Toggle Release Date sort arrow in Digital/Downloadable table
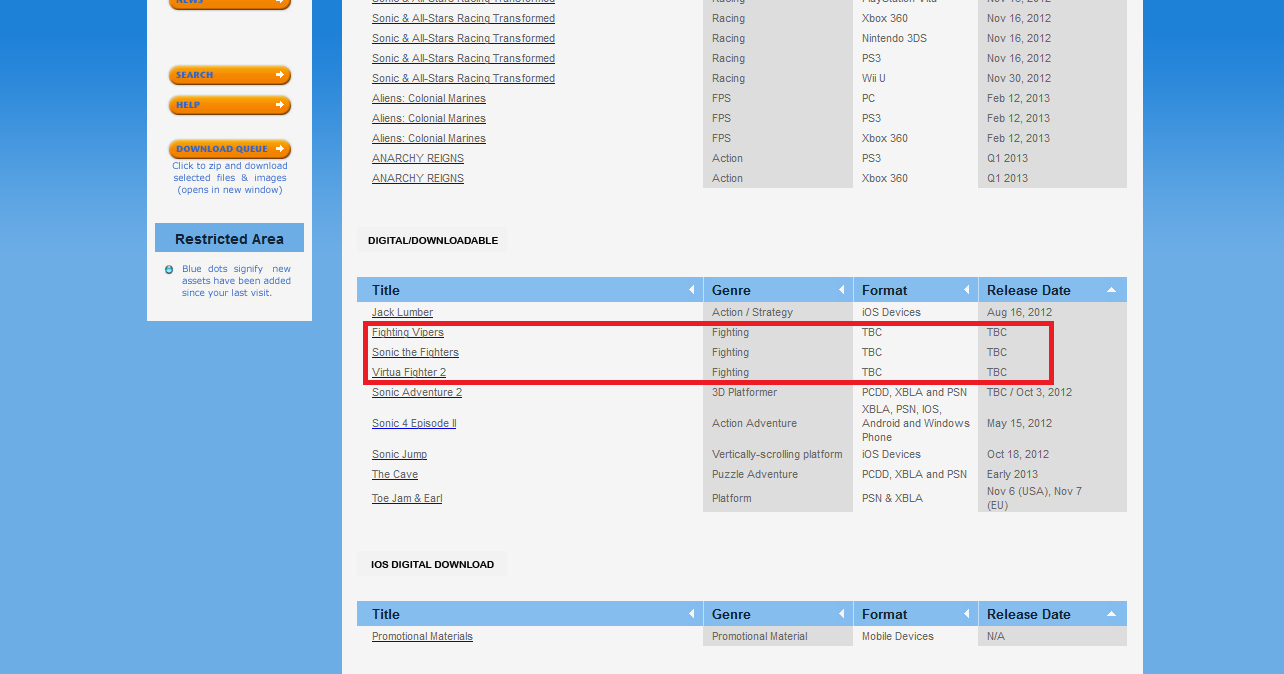The image size is (1284, 674). [x=1112, y=290]
